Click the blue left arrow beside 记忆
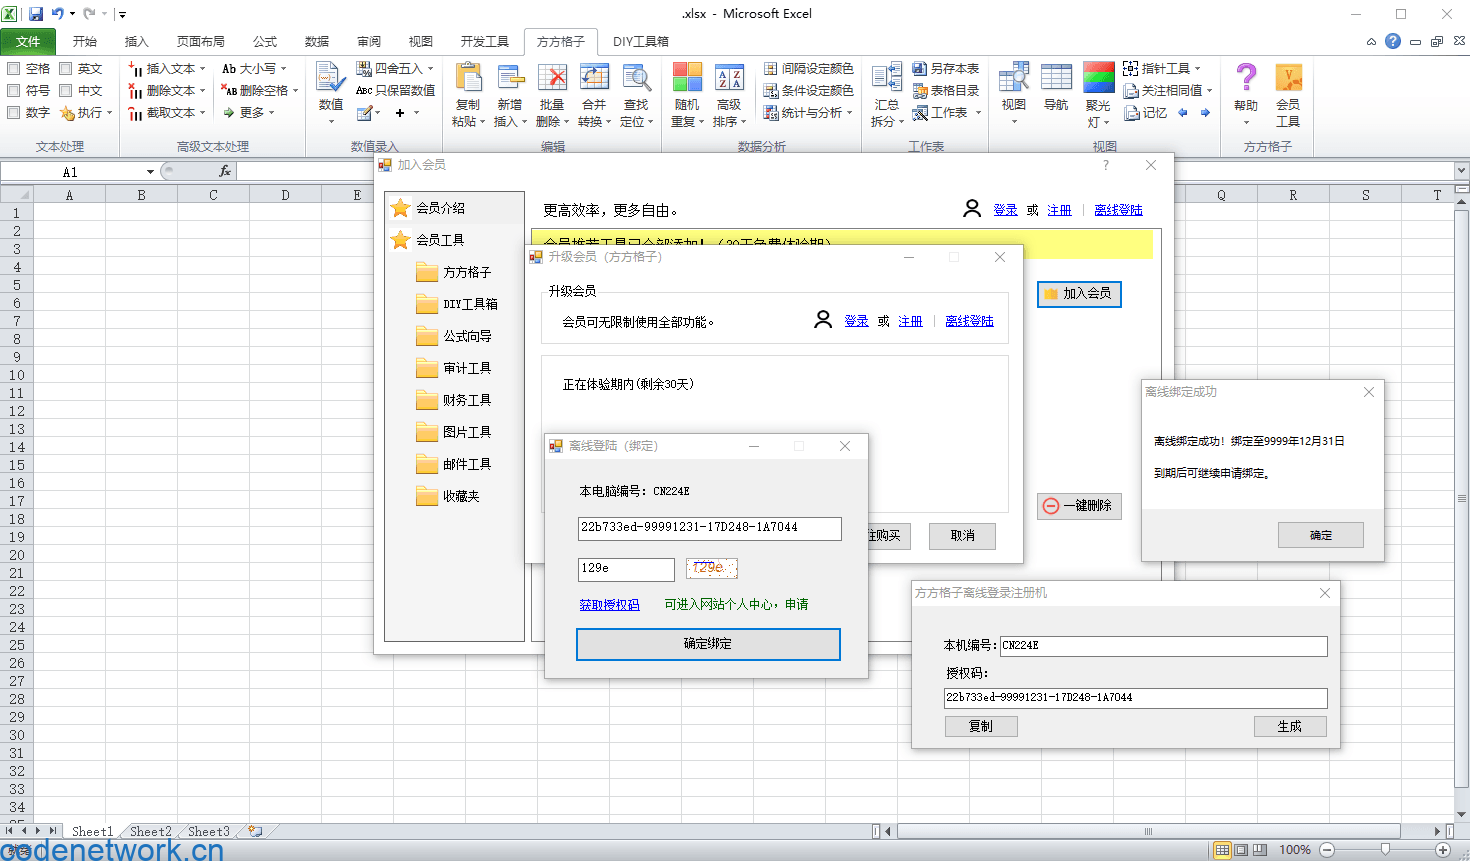 [1183, 113]
